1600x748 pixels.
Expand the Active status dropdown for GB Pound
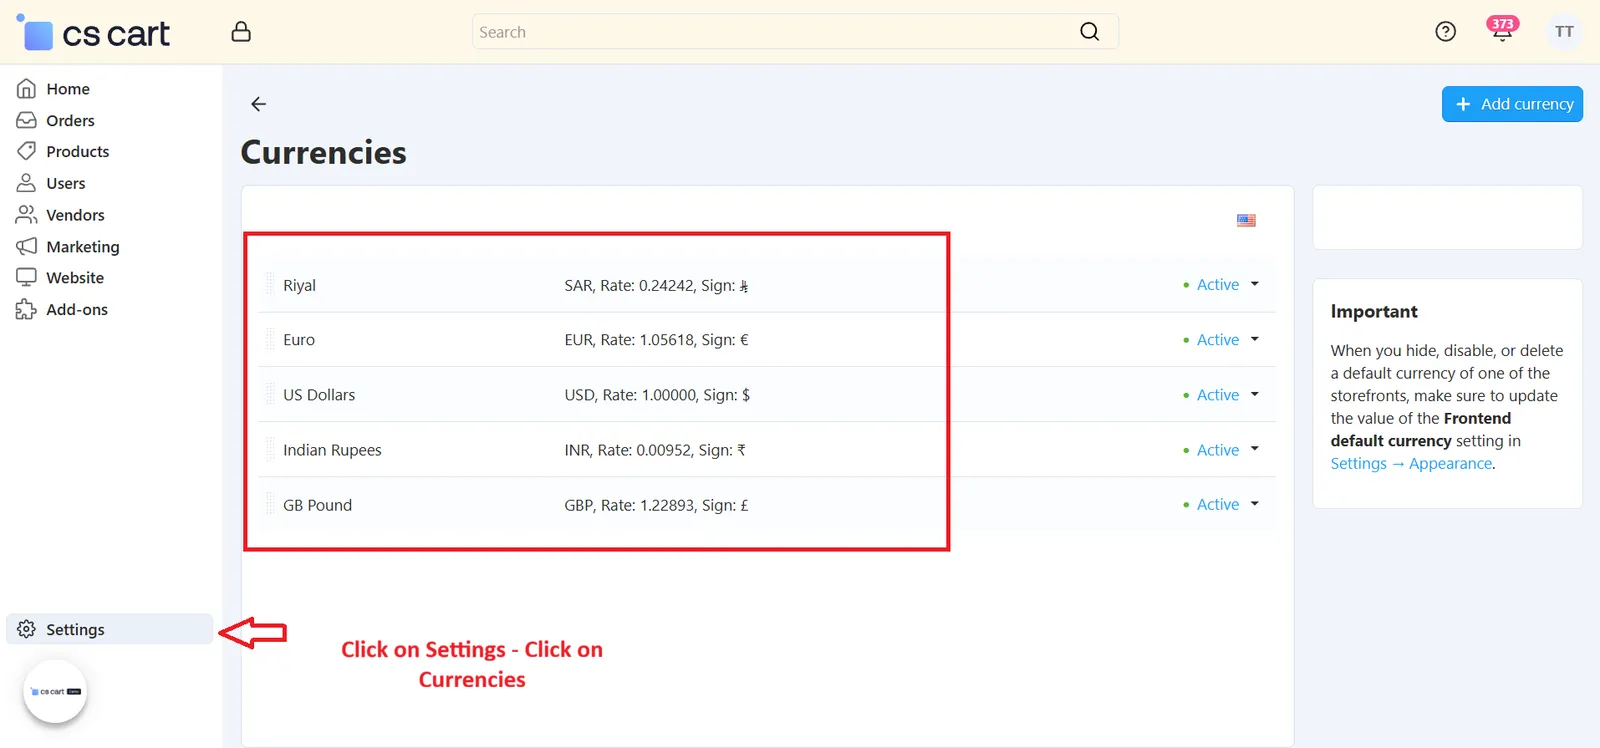pyautogui.click(x=1221, y=505)
